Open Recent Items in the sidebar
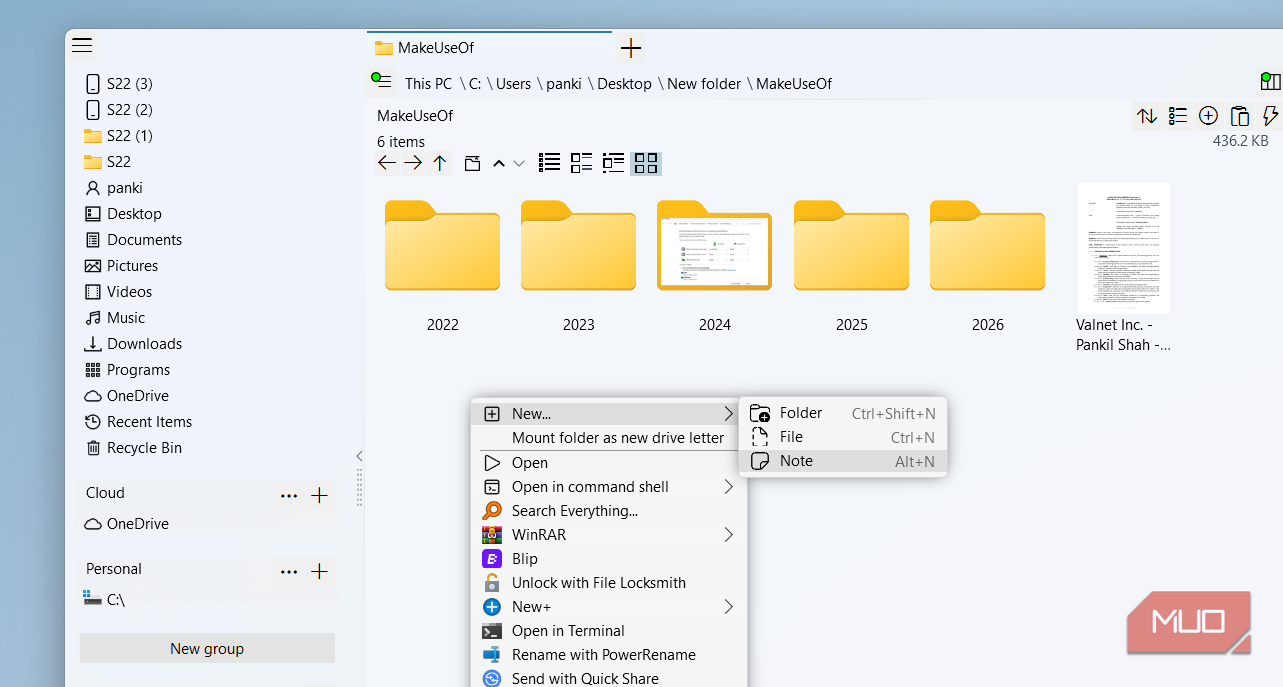Viewport: 1283px width, 687px height. (138, 422)
